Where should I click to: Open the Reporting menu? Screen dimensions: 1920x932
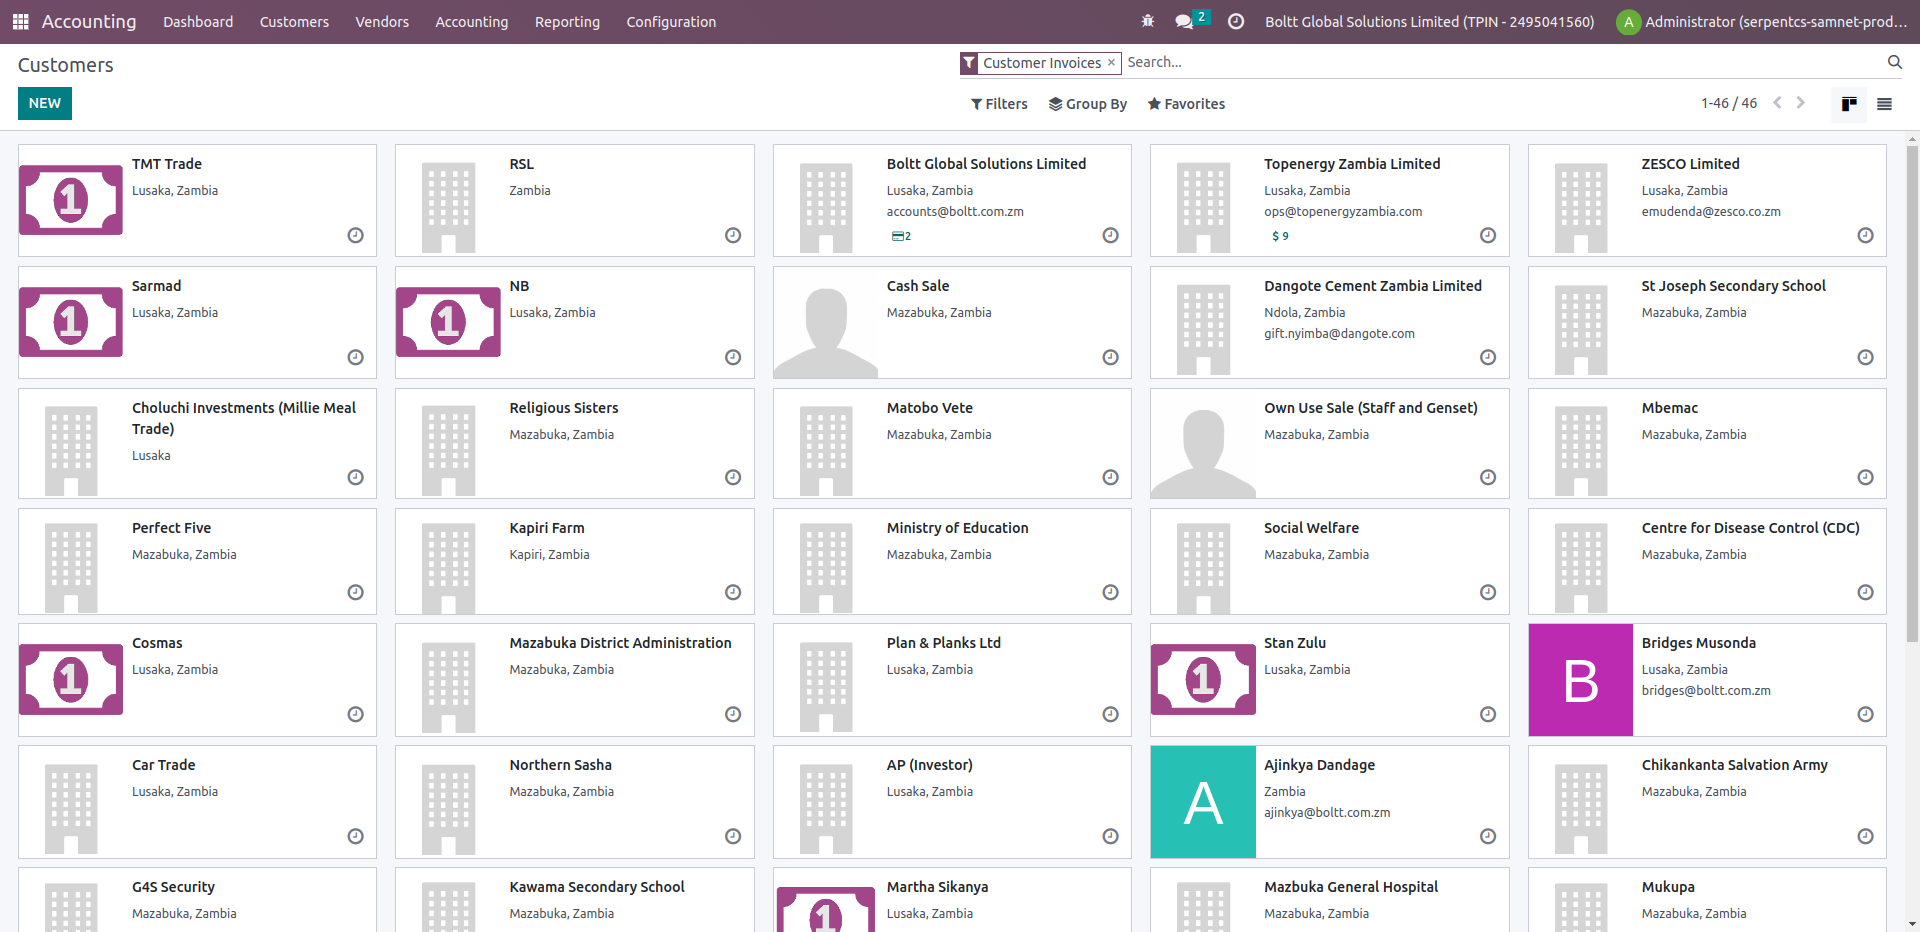click(567, 21)
